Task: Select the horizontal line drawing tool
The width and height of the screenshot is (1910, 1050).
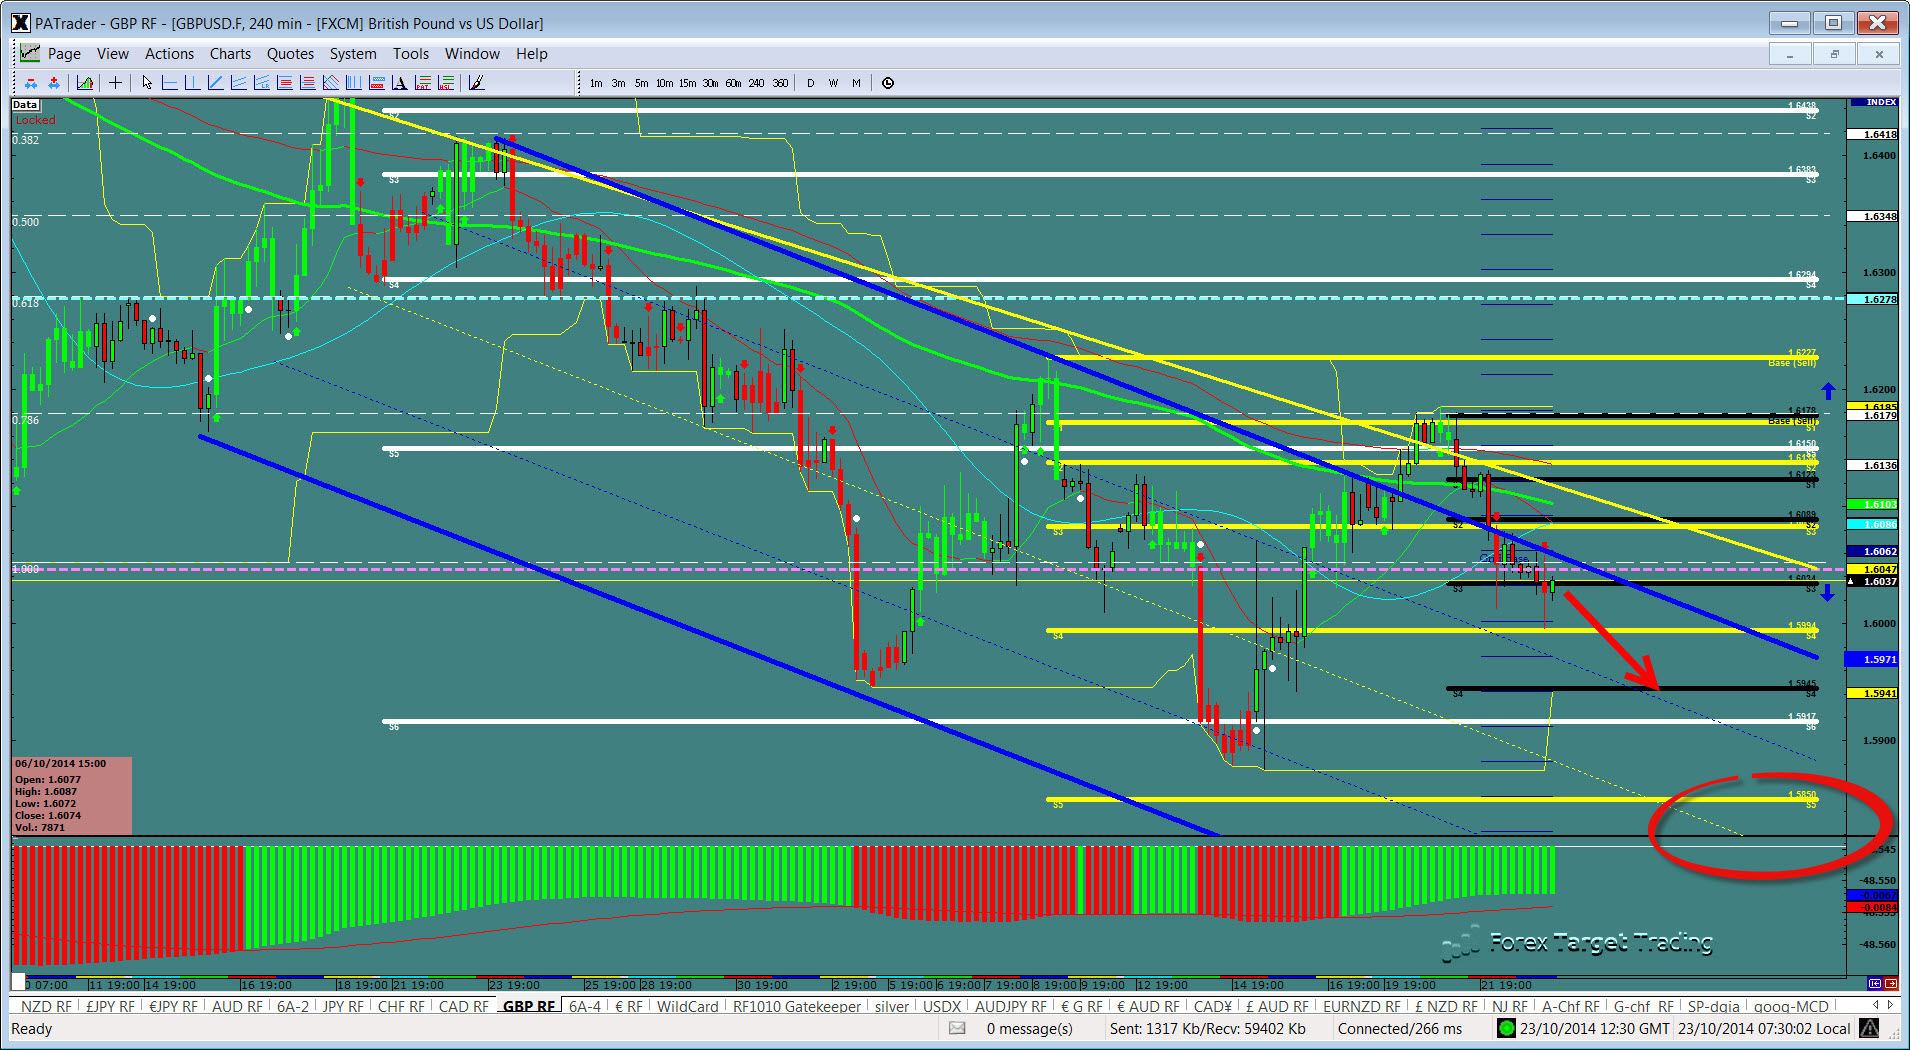Action: [x=170, y=83]
